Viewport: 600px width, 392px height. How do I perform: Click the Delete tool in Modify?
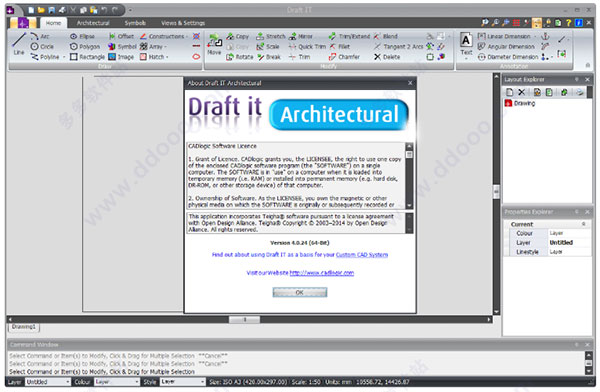(x=387, y=57)
